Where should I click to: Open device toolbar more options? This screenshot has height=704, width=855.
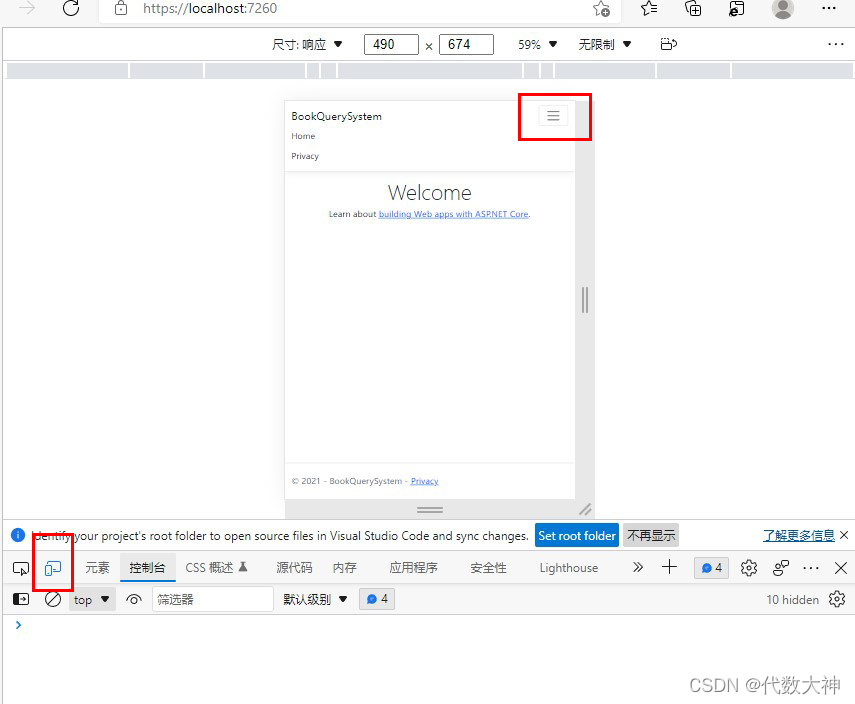pos(835,44)
